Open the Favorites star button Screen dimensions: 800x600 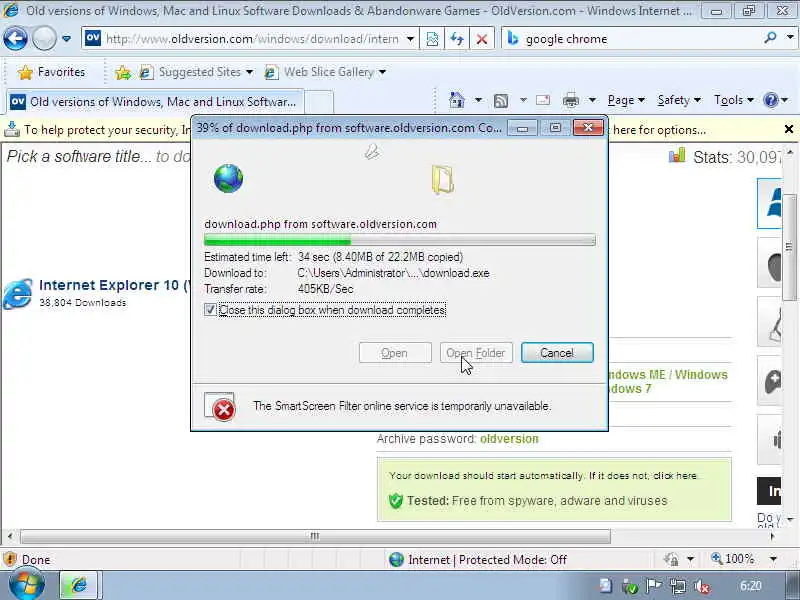pyautogui.click(x=51, y=72)
